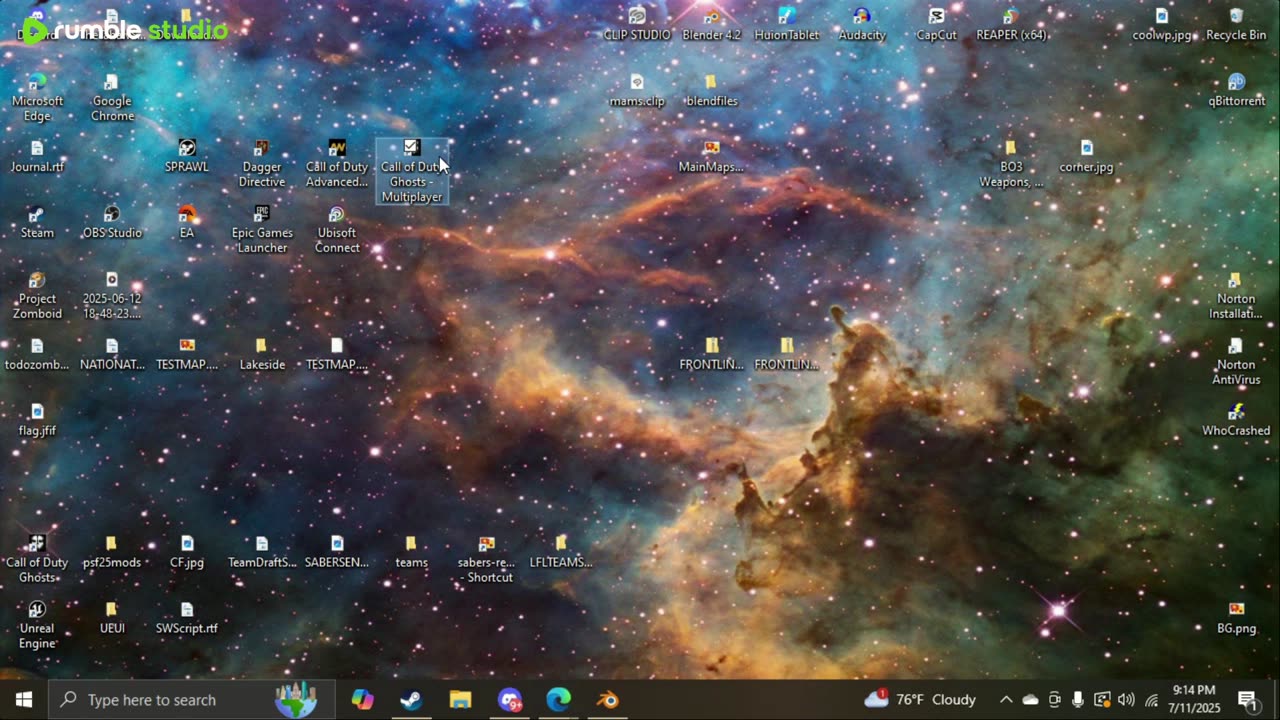This screenshot has width=1280, height=720.
Task: Select the CapCut desktop icon
Action: pos(936,24)
